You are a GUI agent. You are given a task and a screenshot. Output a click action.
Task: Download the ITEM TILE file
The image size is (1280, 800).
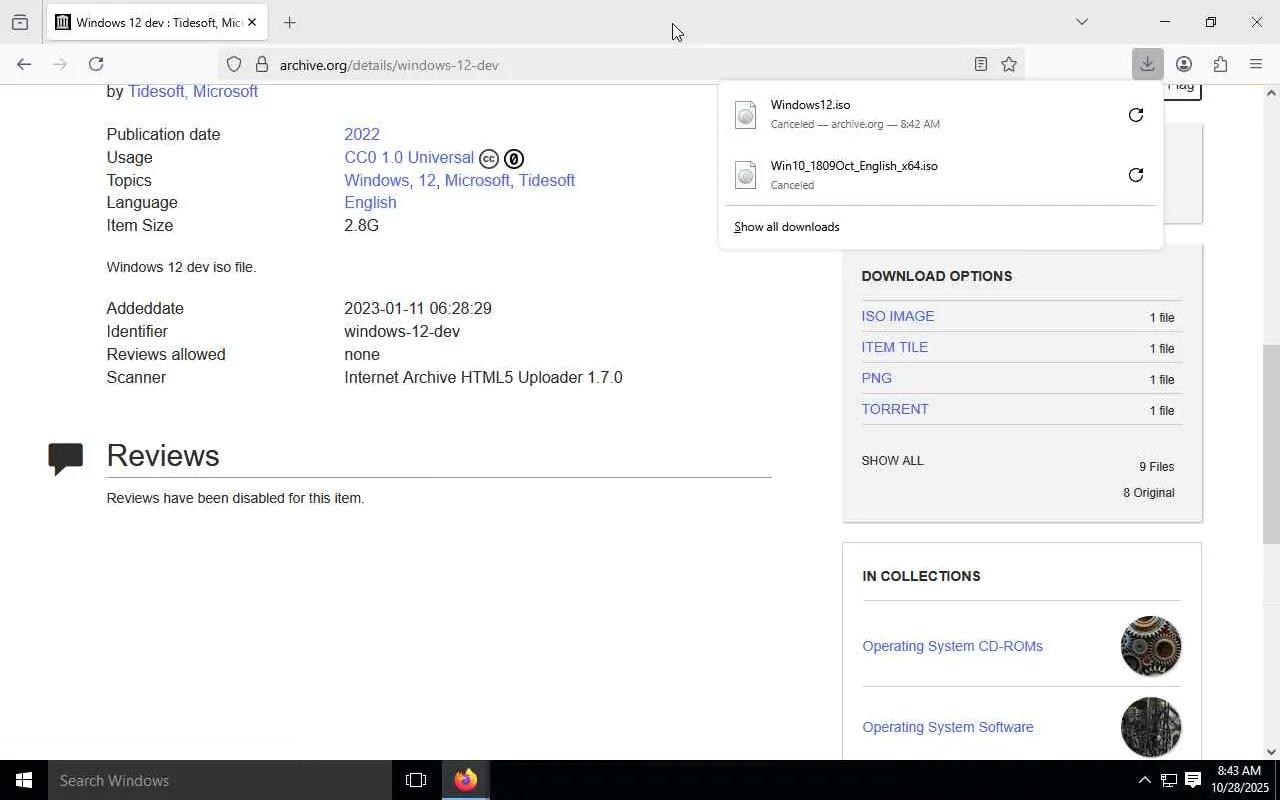click(x=895, y=347)
